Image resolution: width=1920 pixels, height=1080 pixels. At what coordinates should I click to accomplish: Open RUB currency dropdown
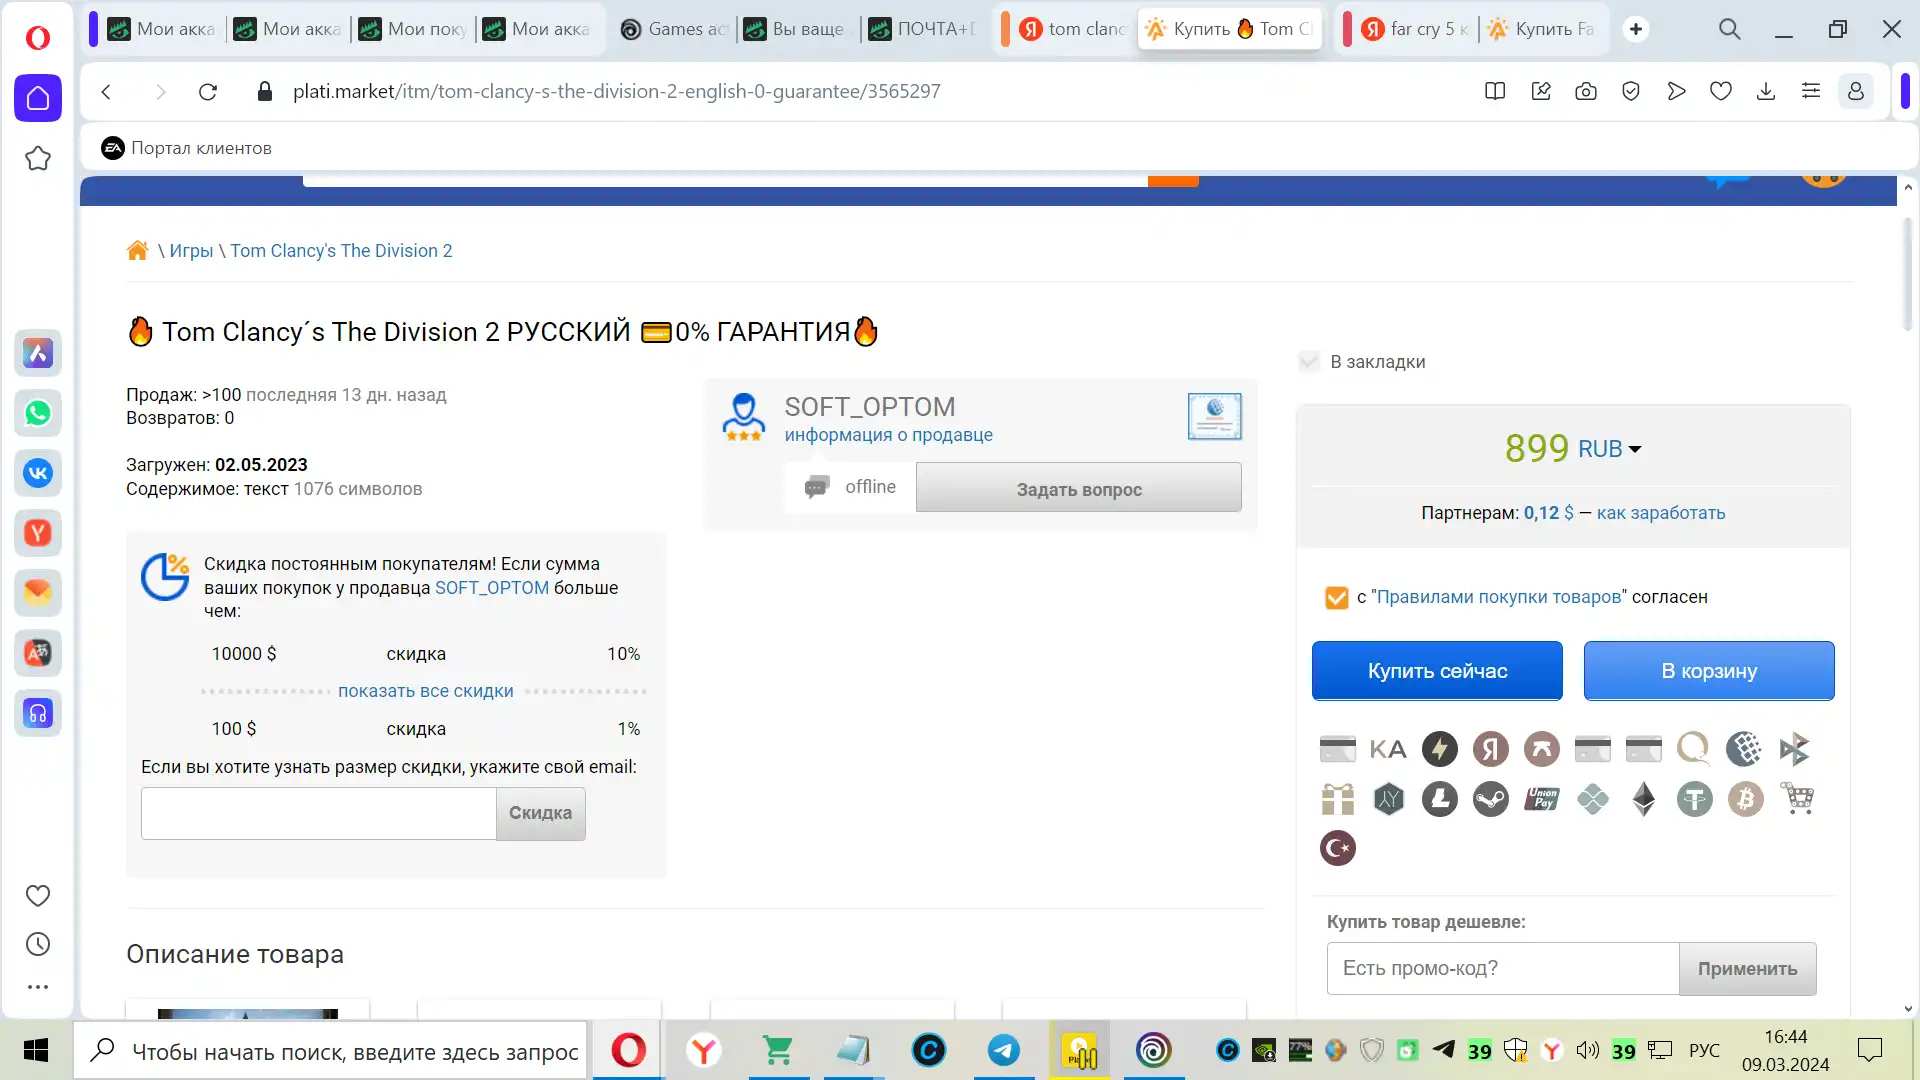[x=1610, y=449]
